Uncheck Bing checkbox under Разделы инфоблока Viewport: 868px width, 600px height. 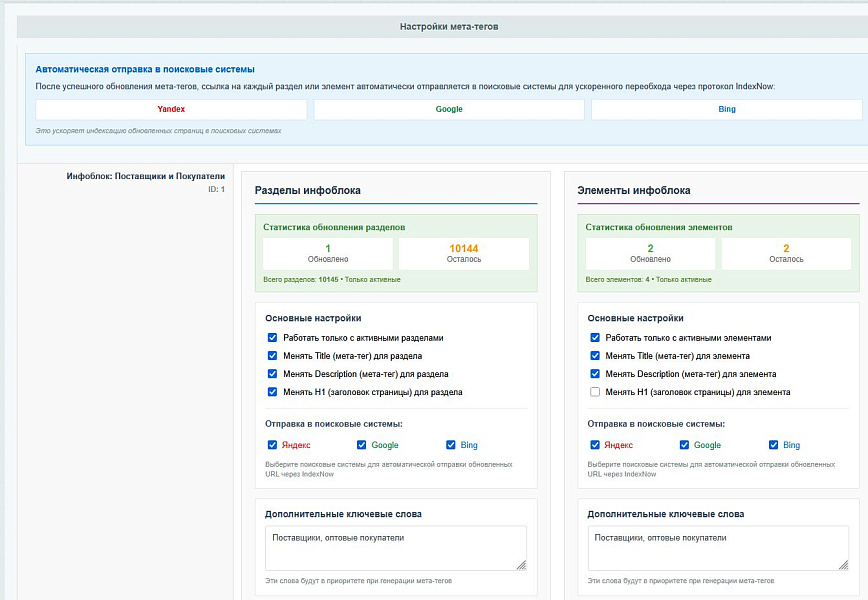451,445
